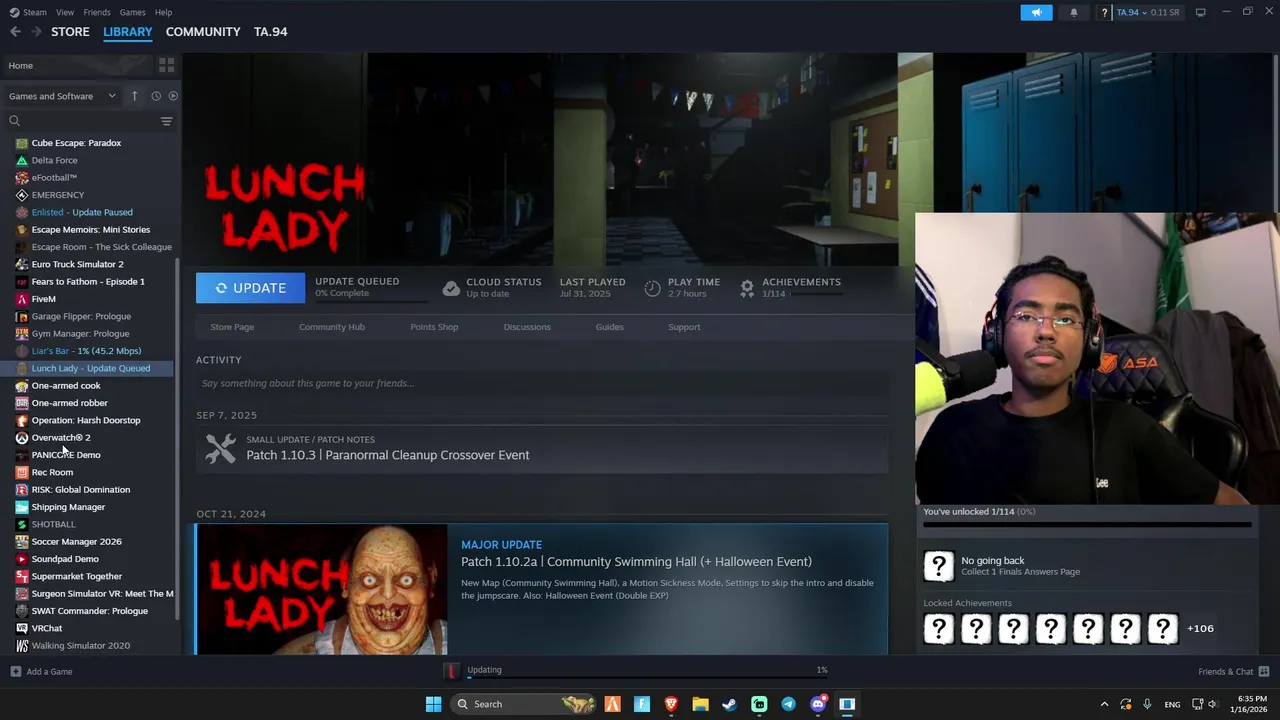
Task: Open Friends & Chat icon
Action: point(1264,671)
